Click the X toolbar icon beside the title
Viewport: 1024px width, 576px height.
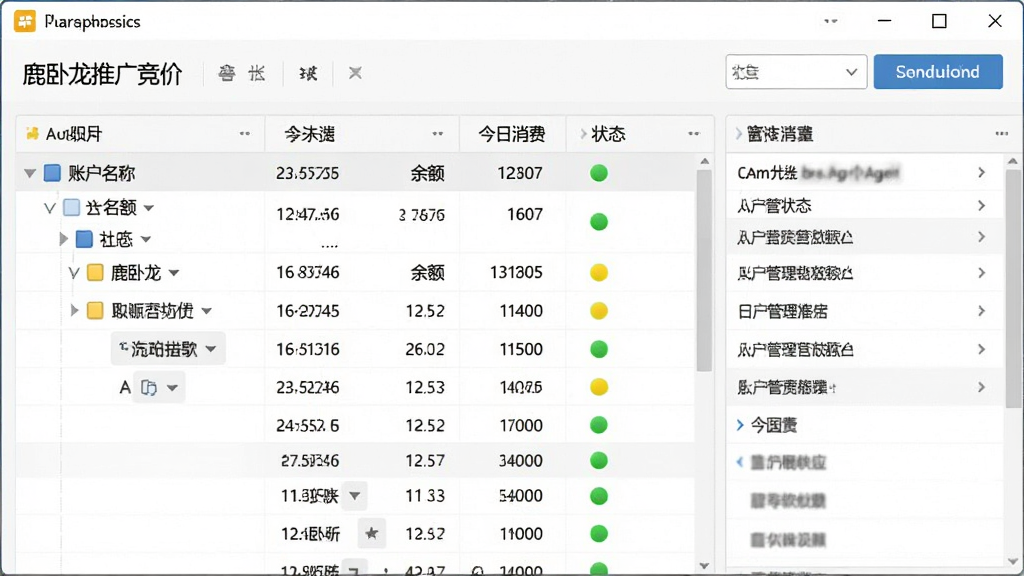pos(355,73)
